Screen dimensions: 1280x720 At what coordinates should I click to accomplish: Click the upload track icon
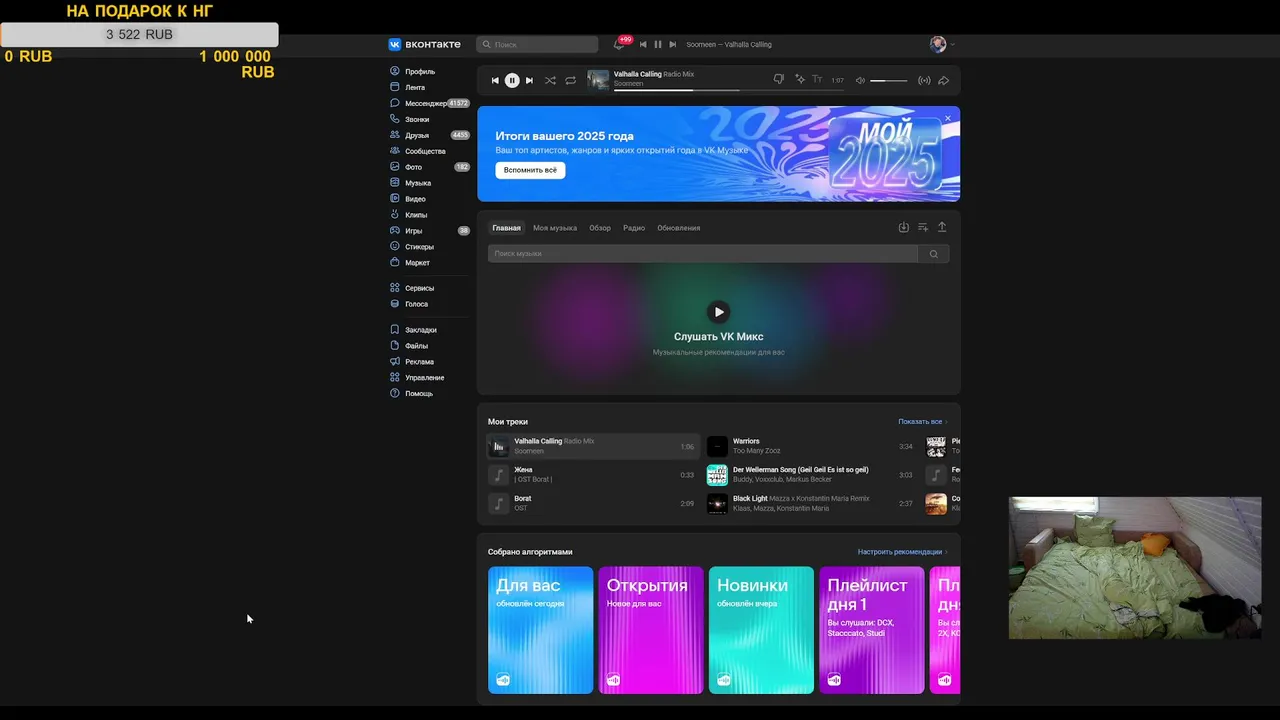click(x=942, y=228)
